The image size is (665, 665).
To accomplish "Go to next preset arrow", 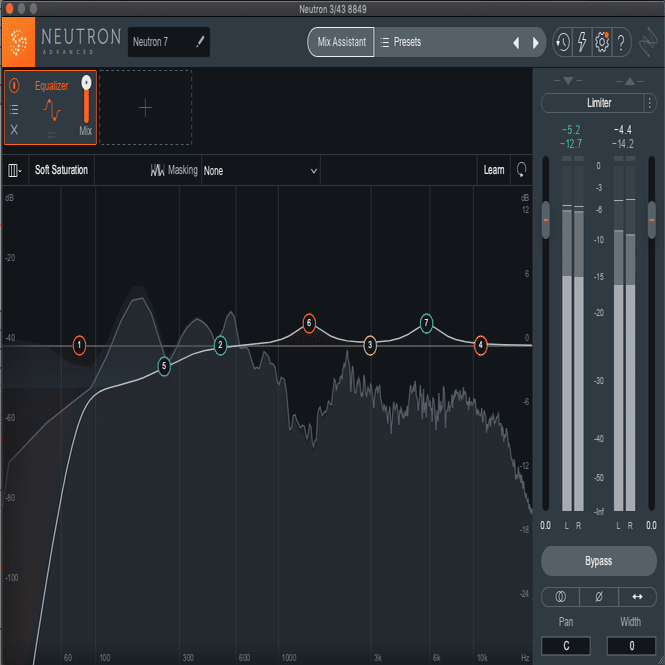I will coord(535,42).
